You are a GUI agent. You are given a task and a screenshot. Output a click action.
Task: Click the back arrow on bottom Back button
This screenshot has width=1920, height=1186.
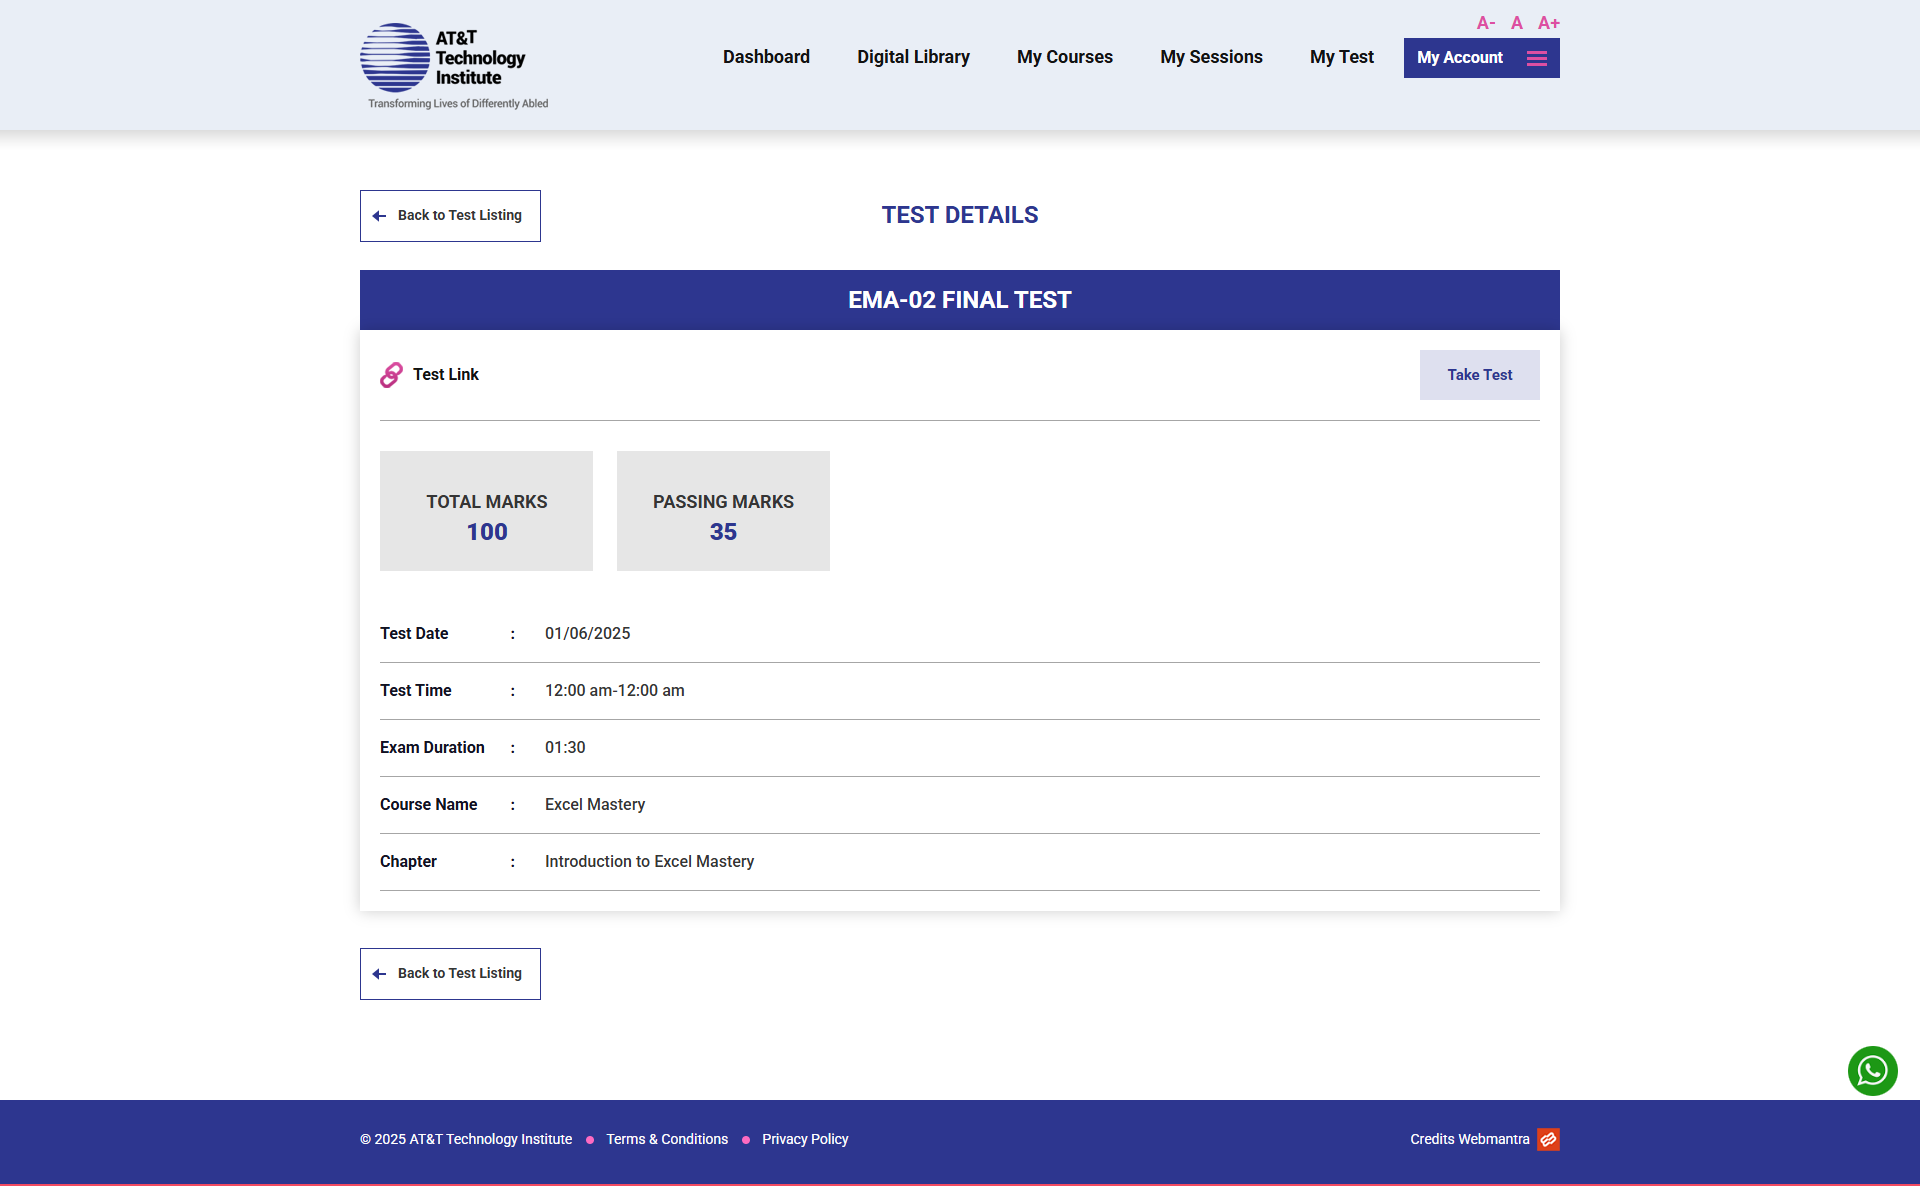point(379,973)
